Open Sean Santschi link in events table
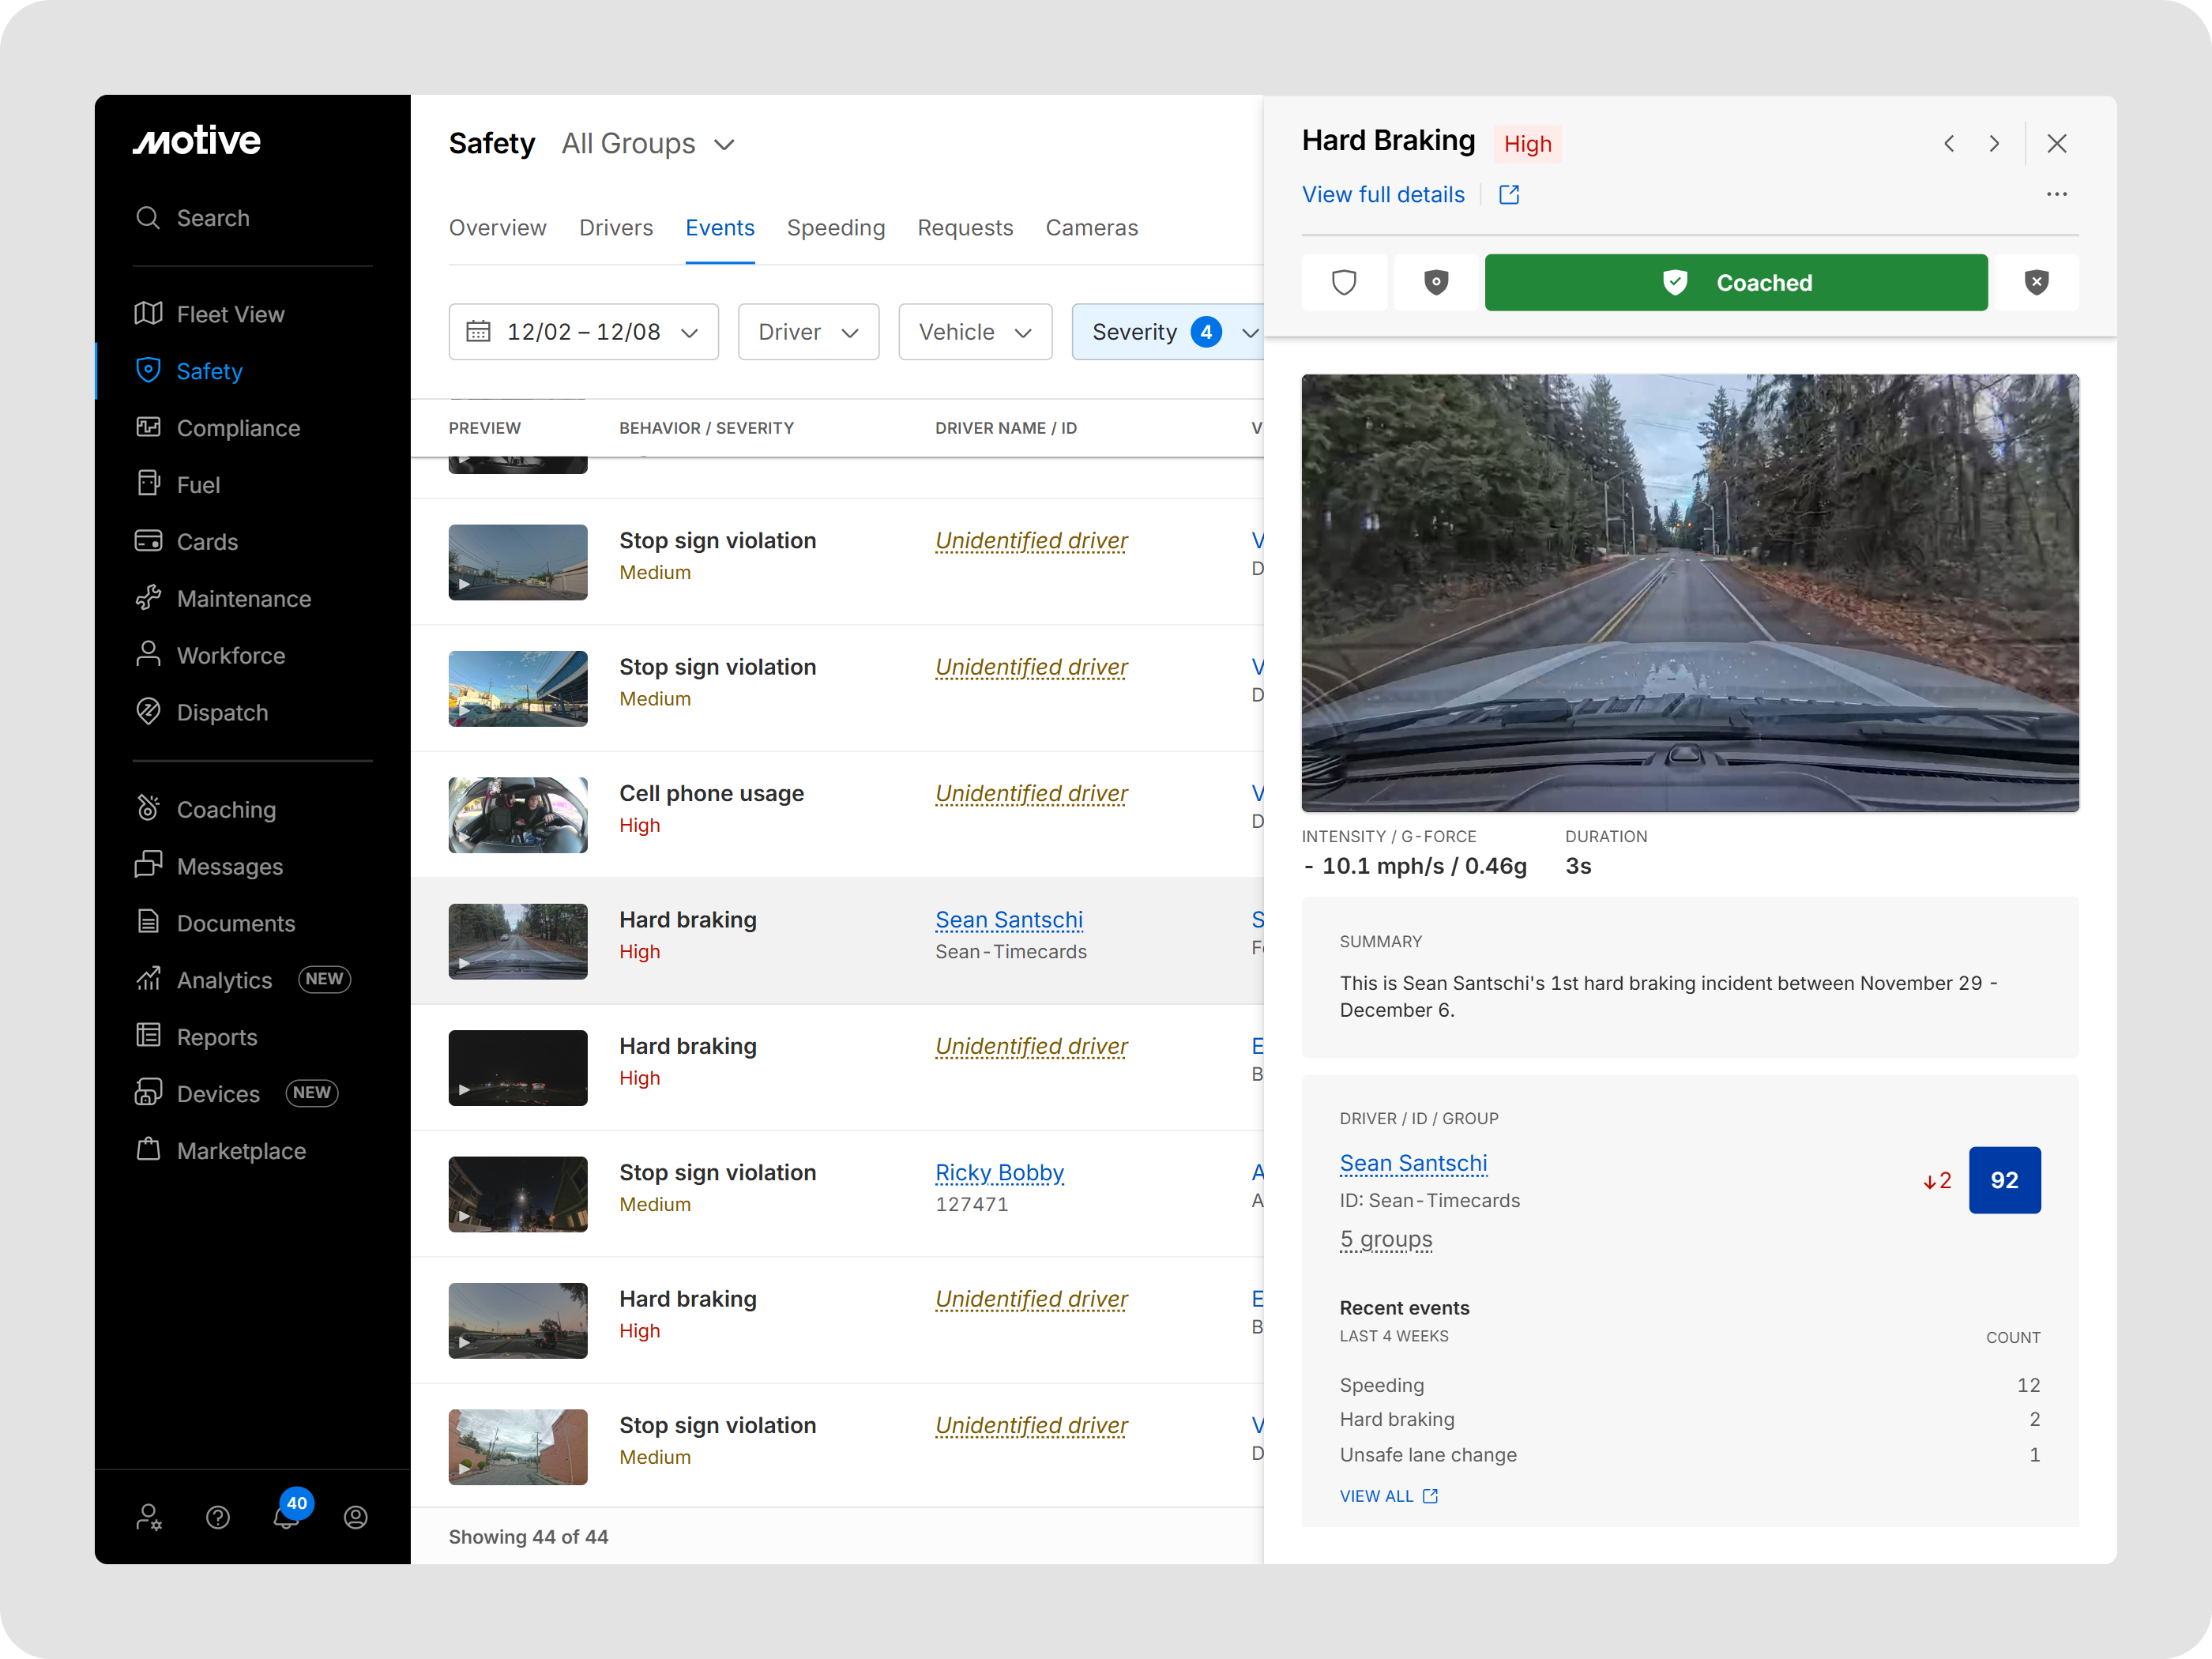2212x1659 pixels. [1009, 920]
